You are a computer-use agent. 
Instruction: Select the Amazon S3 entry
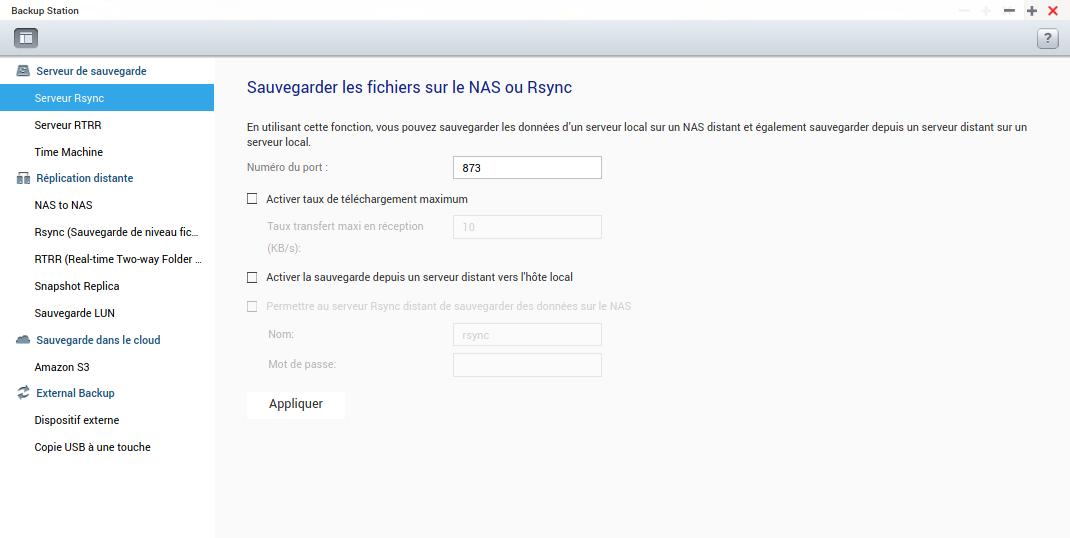click(x=62, y=367)
